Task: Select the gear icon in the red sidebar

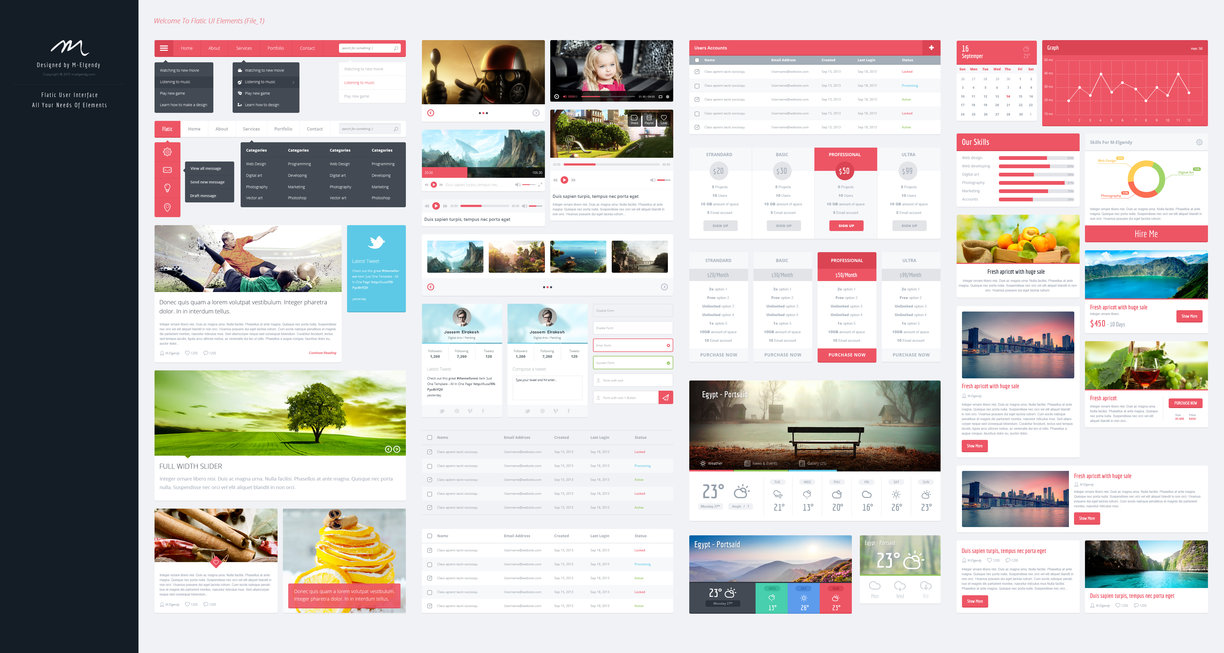Action: tap(167, 152)
